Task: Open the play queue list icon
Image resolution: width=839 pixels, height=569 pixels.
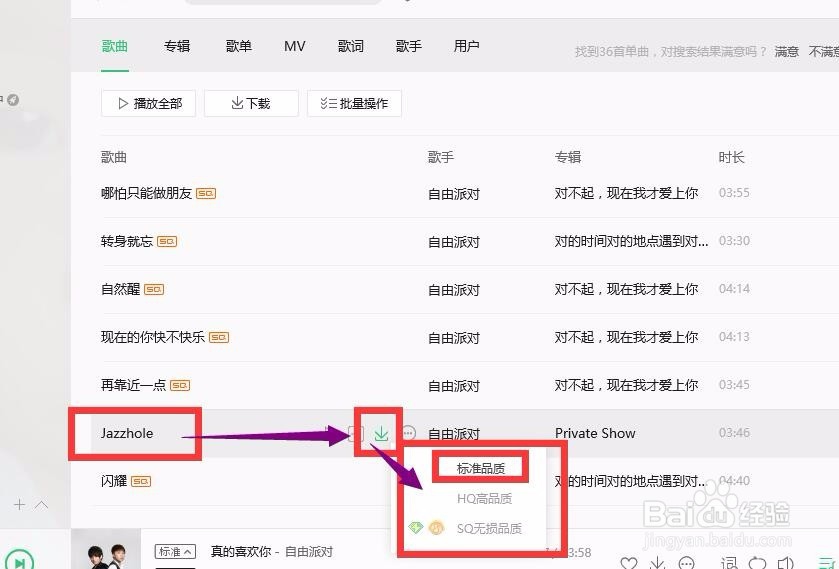Action: coord(827,562)
